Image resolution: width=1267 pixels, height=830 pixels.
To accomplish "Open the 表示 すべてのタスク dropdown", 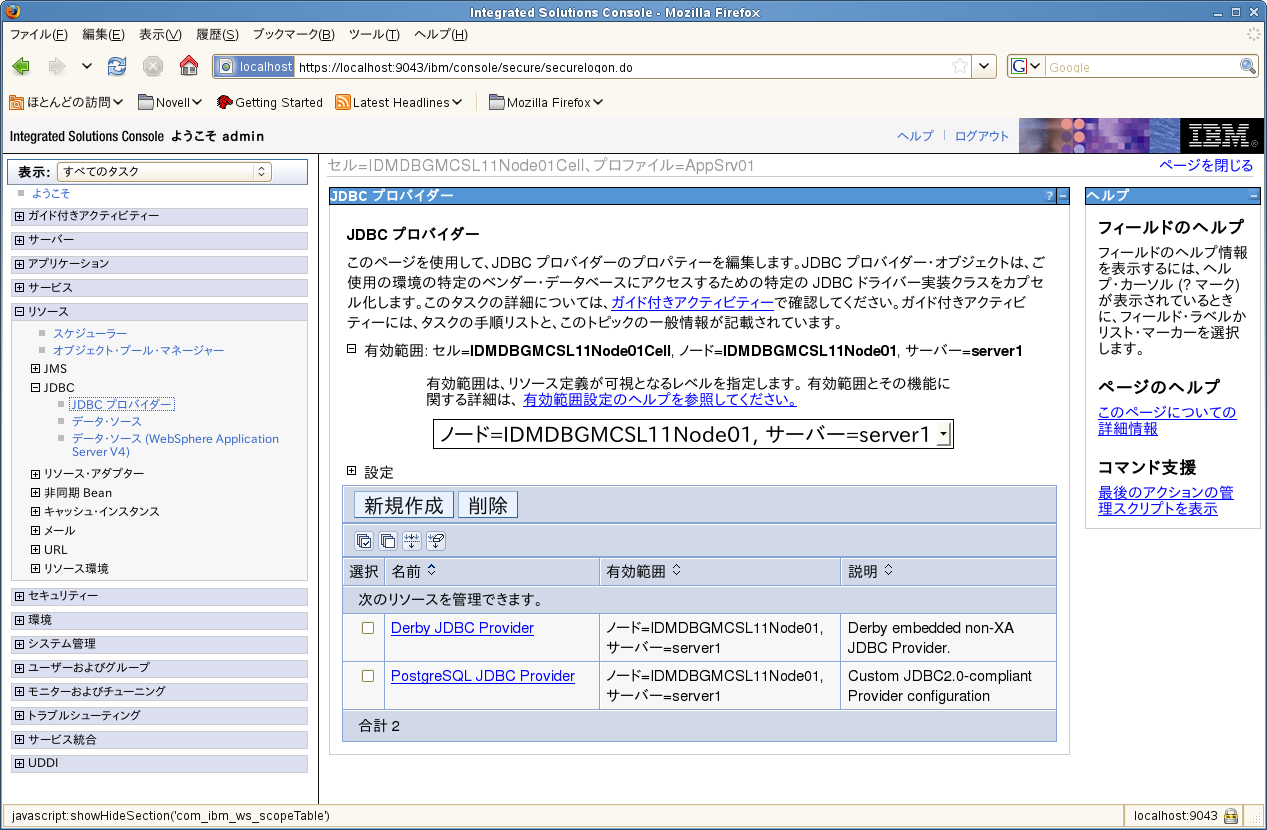I will [x=164, y=172].
